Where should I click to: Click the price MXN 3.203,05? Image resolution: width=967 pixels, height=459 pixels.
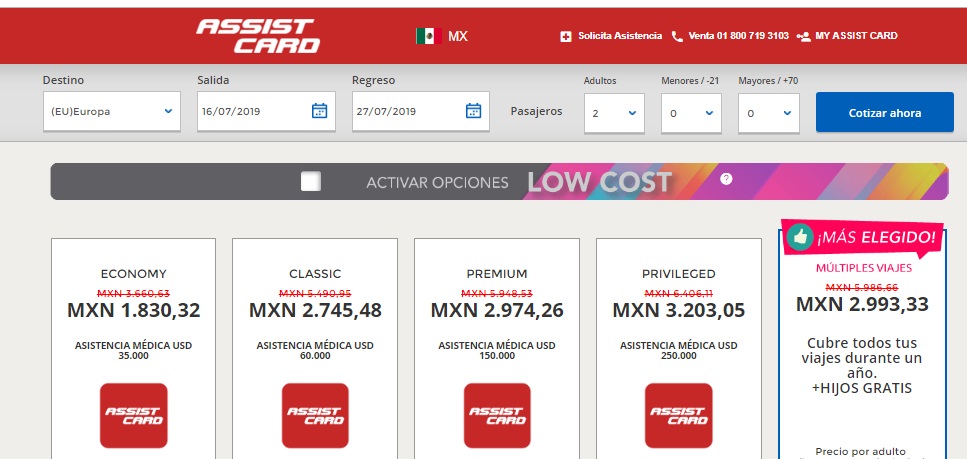(678, 310)
